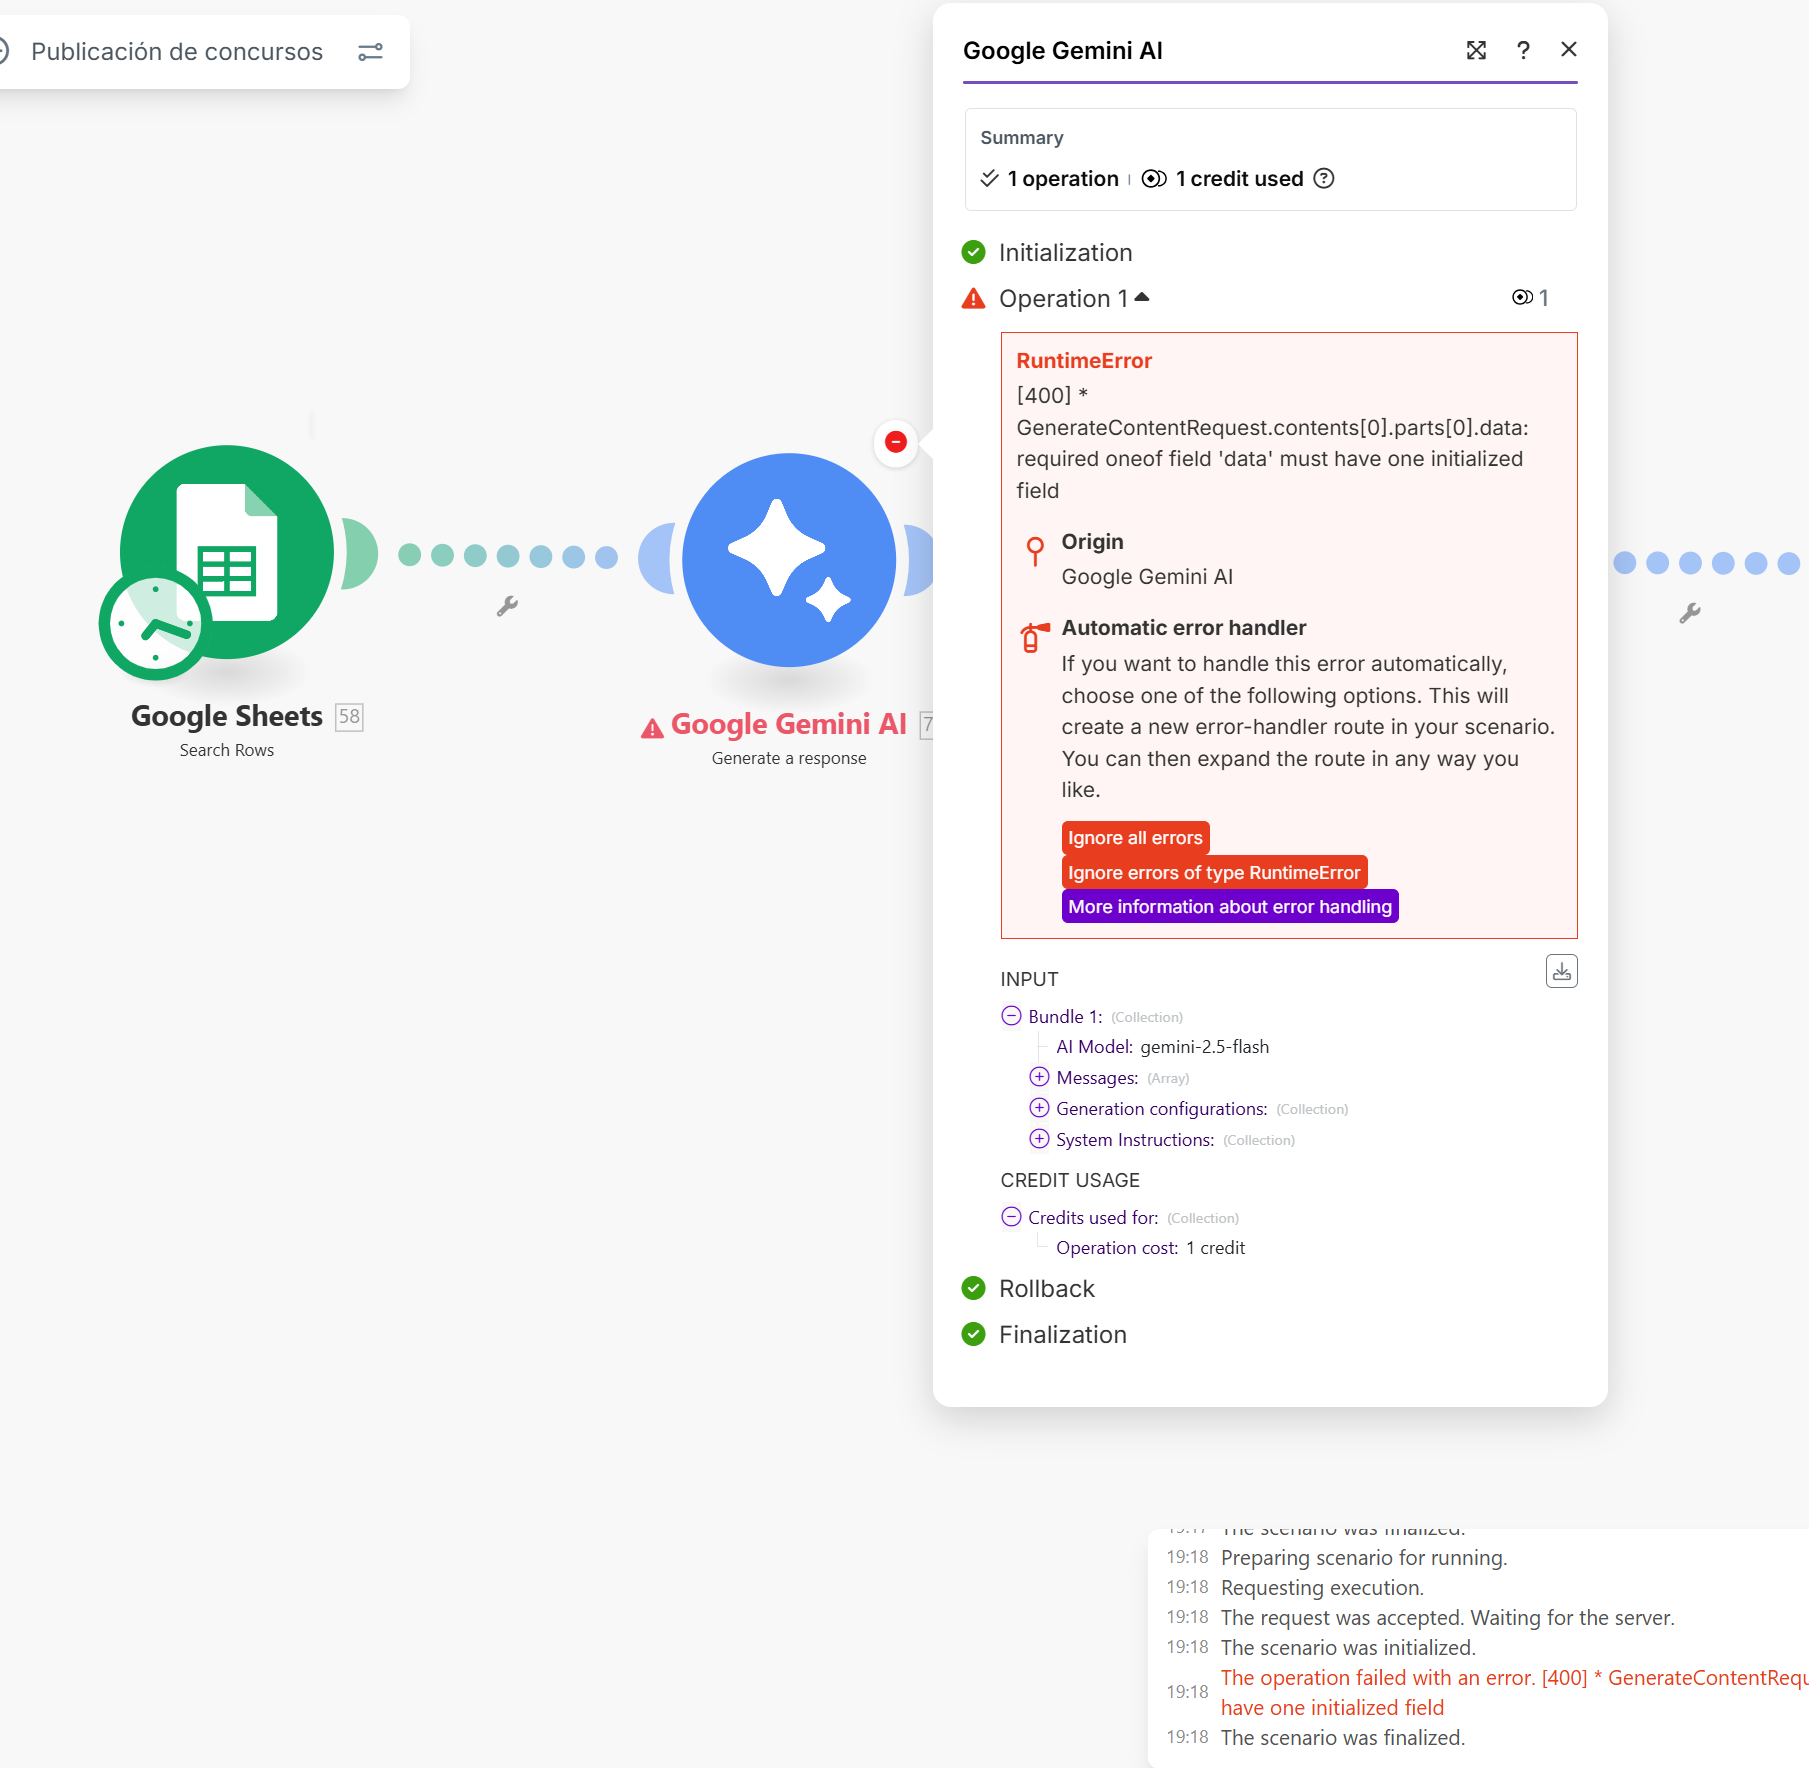Click the warning triangle beside Google Gemini AI label
The image size is (1809, 1768).
[x=652, y=728]
